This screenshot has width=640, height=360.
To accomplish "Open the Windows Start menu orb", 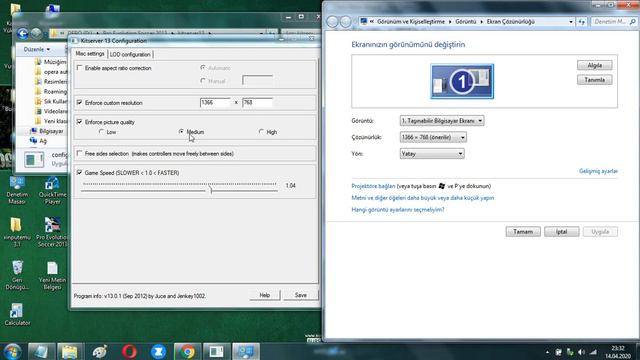I will (13, 351).
